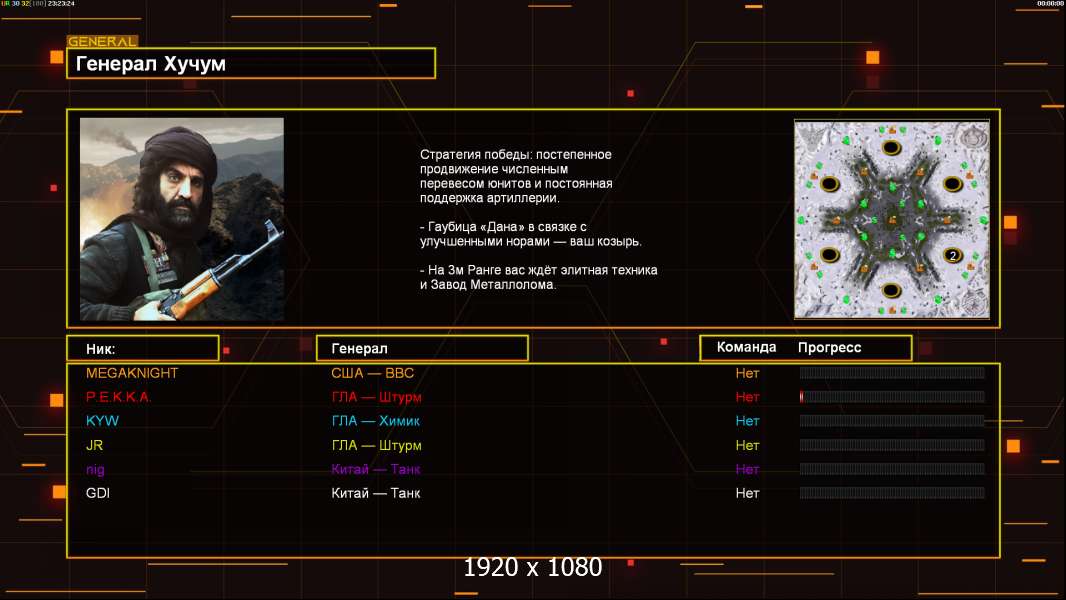Click США — ВВС general entry
The width and height of the screenshot is (1066, 600).
coord(373,373)
